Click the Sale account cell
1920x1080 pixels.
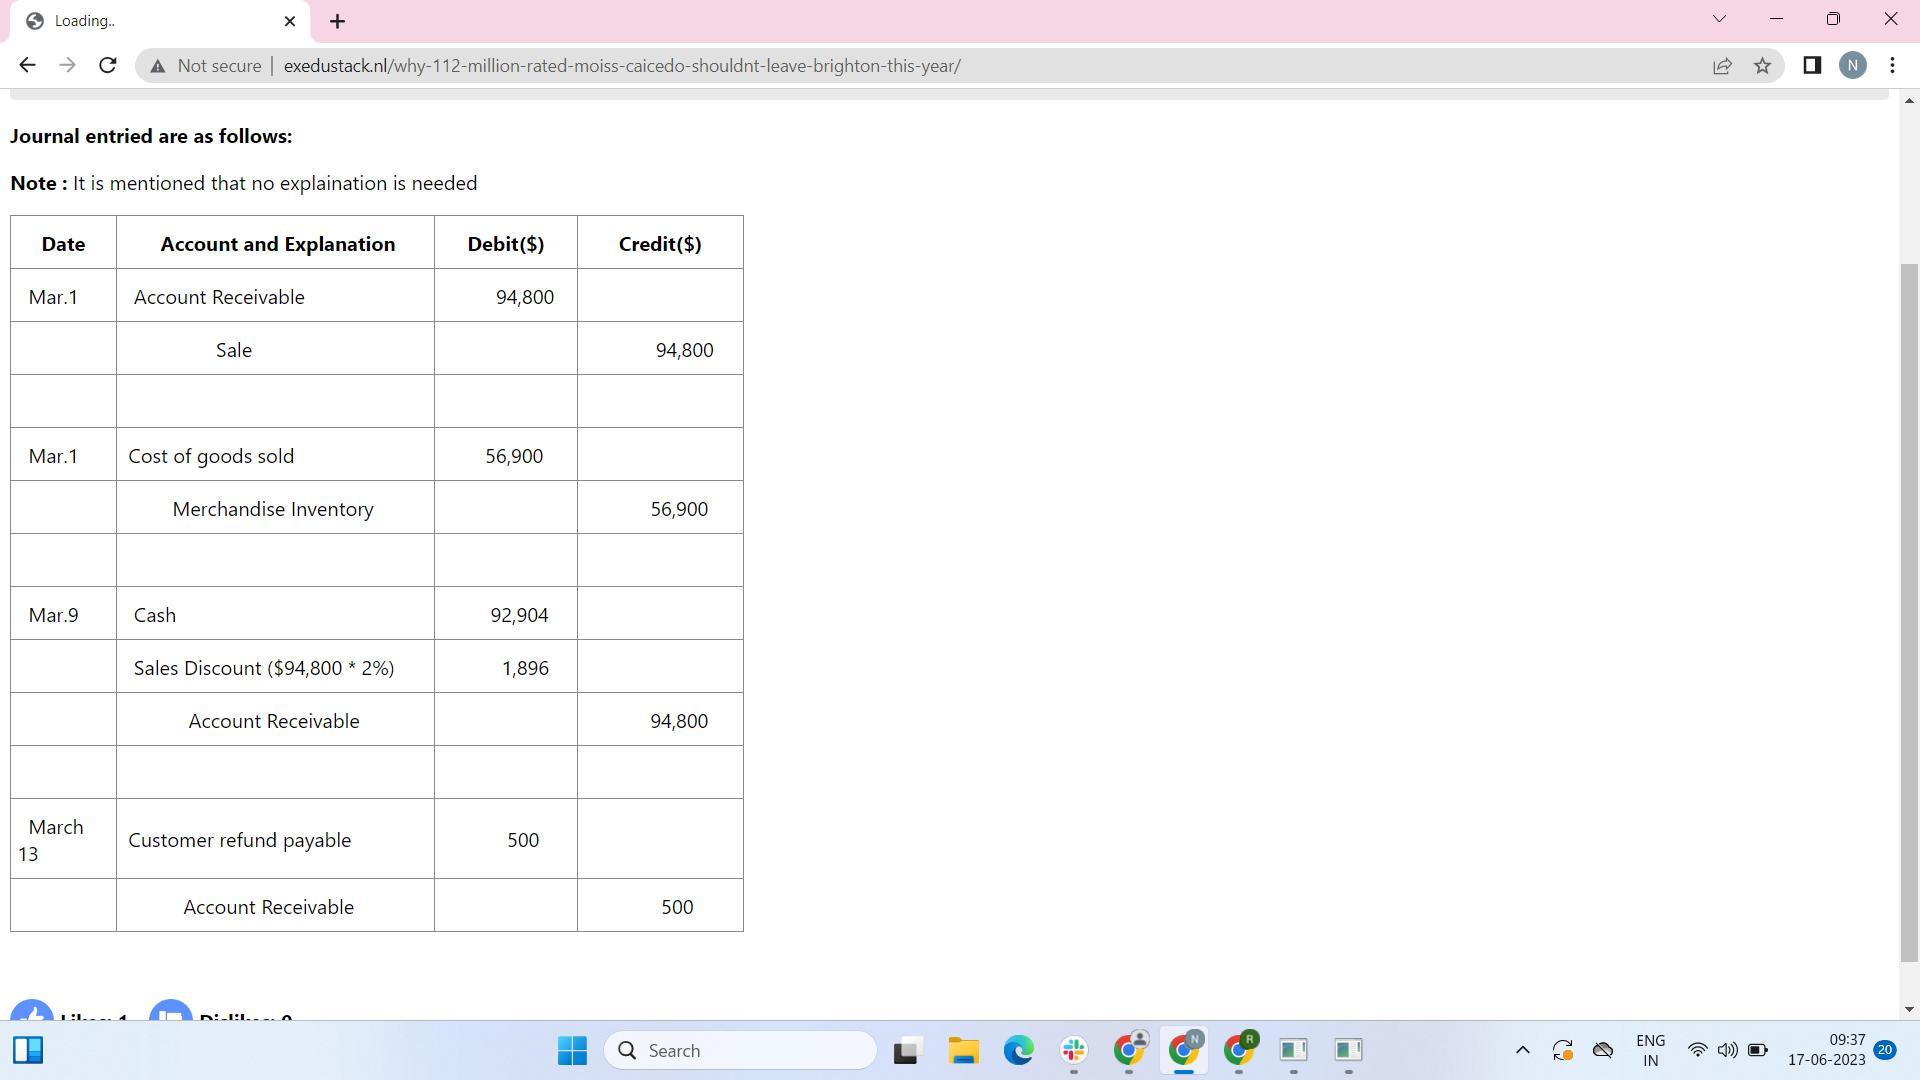click(275, 349)
